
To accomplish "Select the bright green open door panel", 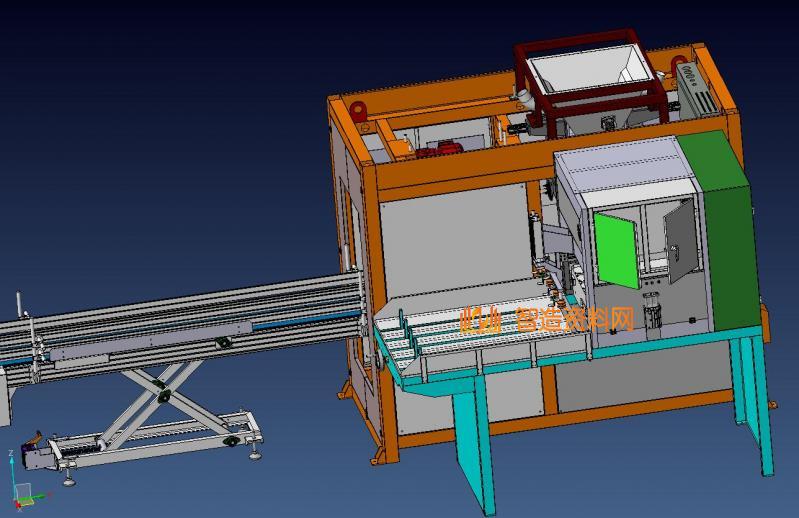I will (615, 250).
